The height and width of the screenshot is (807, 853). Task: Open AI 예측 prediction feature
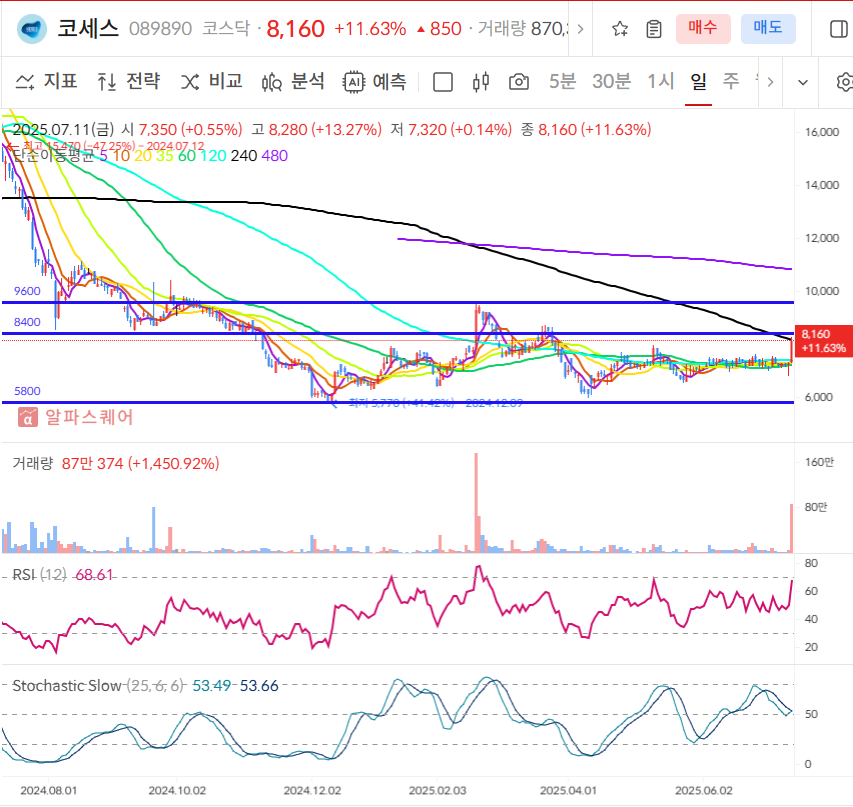[375, 82]
